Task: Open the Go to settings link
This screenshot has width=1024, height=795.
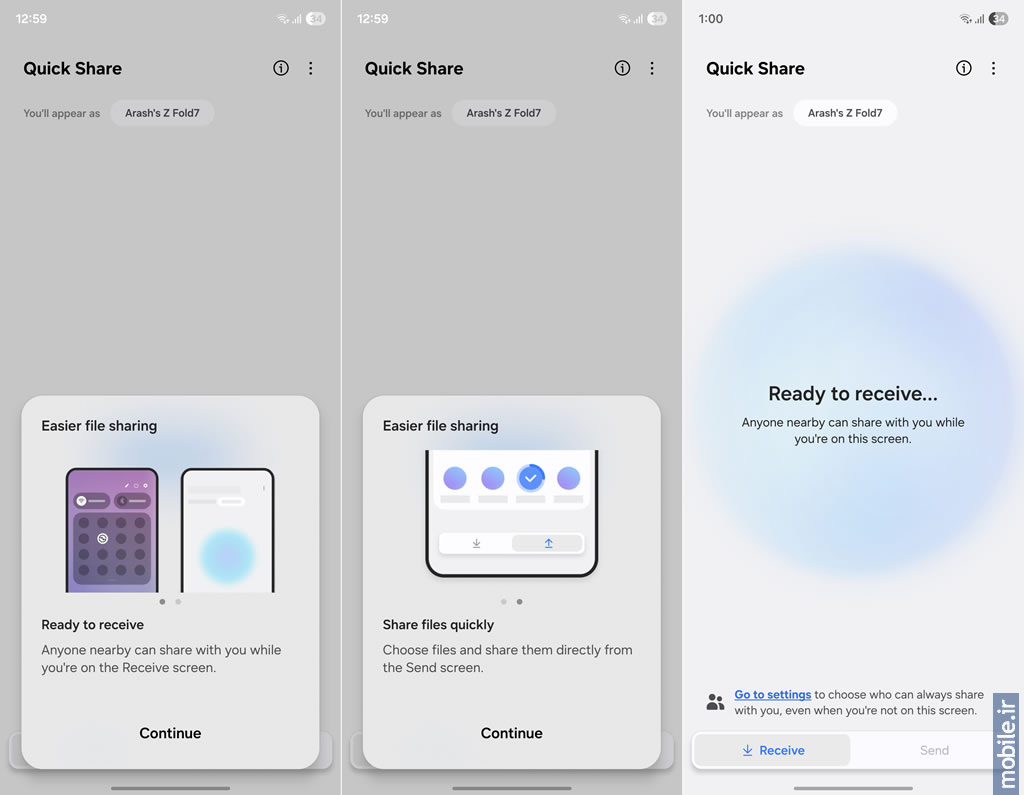Action: tap(773, 694)
